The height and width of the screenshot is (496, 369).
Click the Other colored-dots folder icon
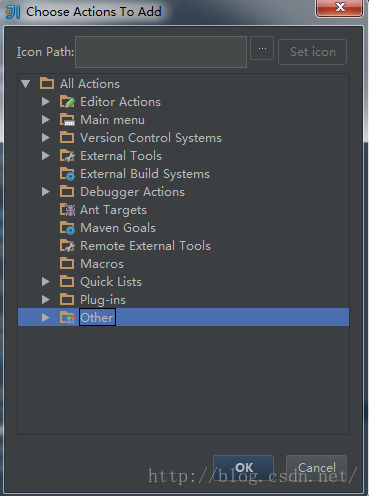[x=67, y=317]
